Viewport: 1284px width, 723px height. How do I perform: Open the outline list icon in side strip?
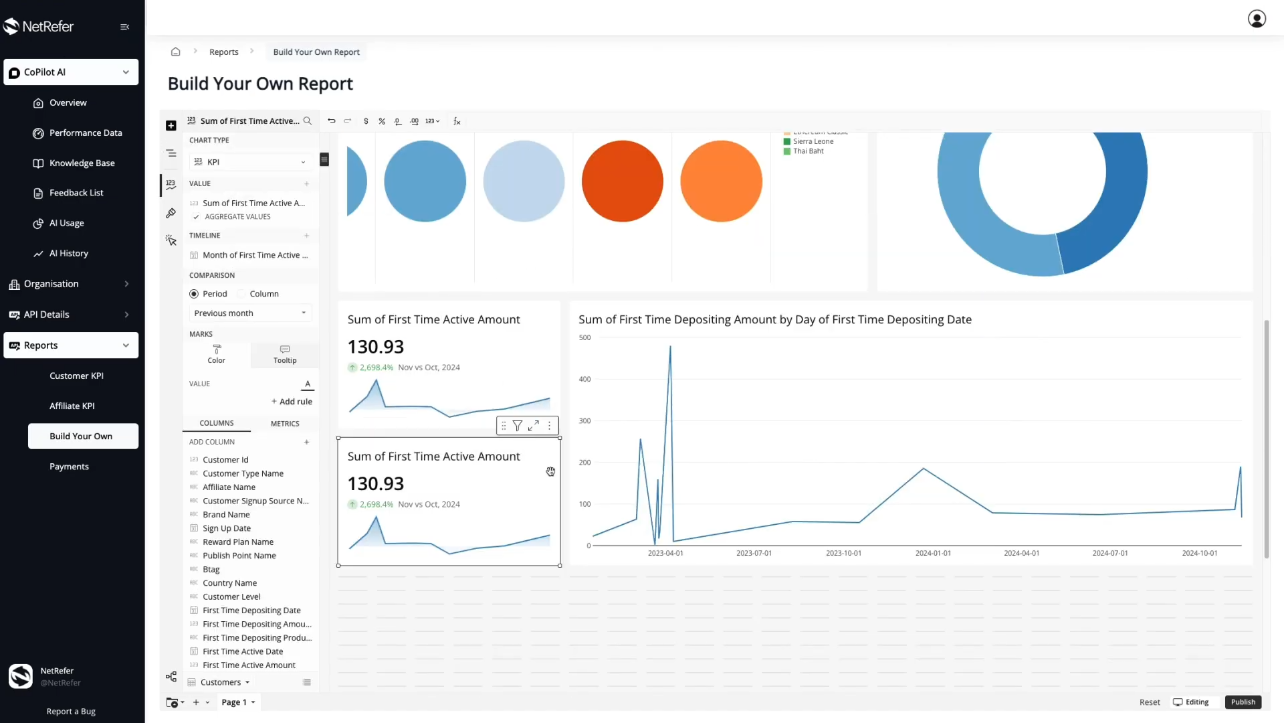(x=171, y=154)
